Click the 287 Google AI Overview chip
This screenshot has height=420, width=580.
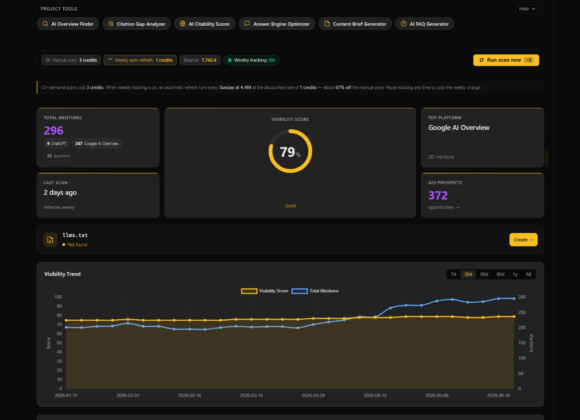[97, 144]
